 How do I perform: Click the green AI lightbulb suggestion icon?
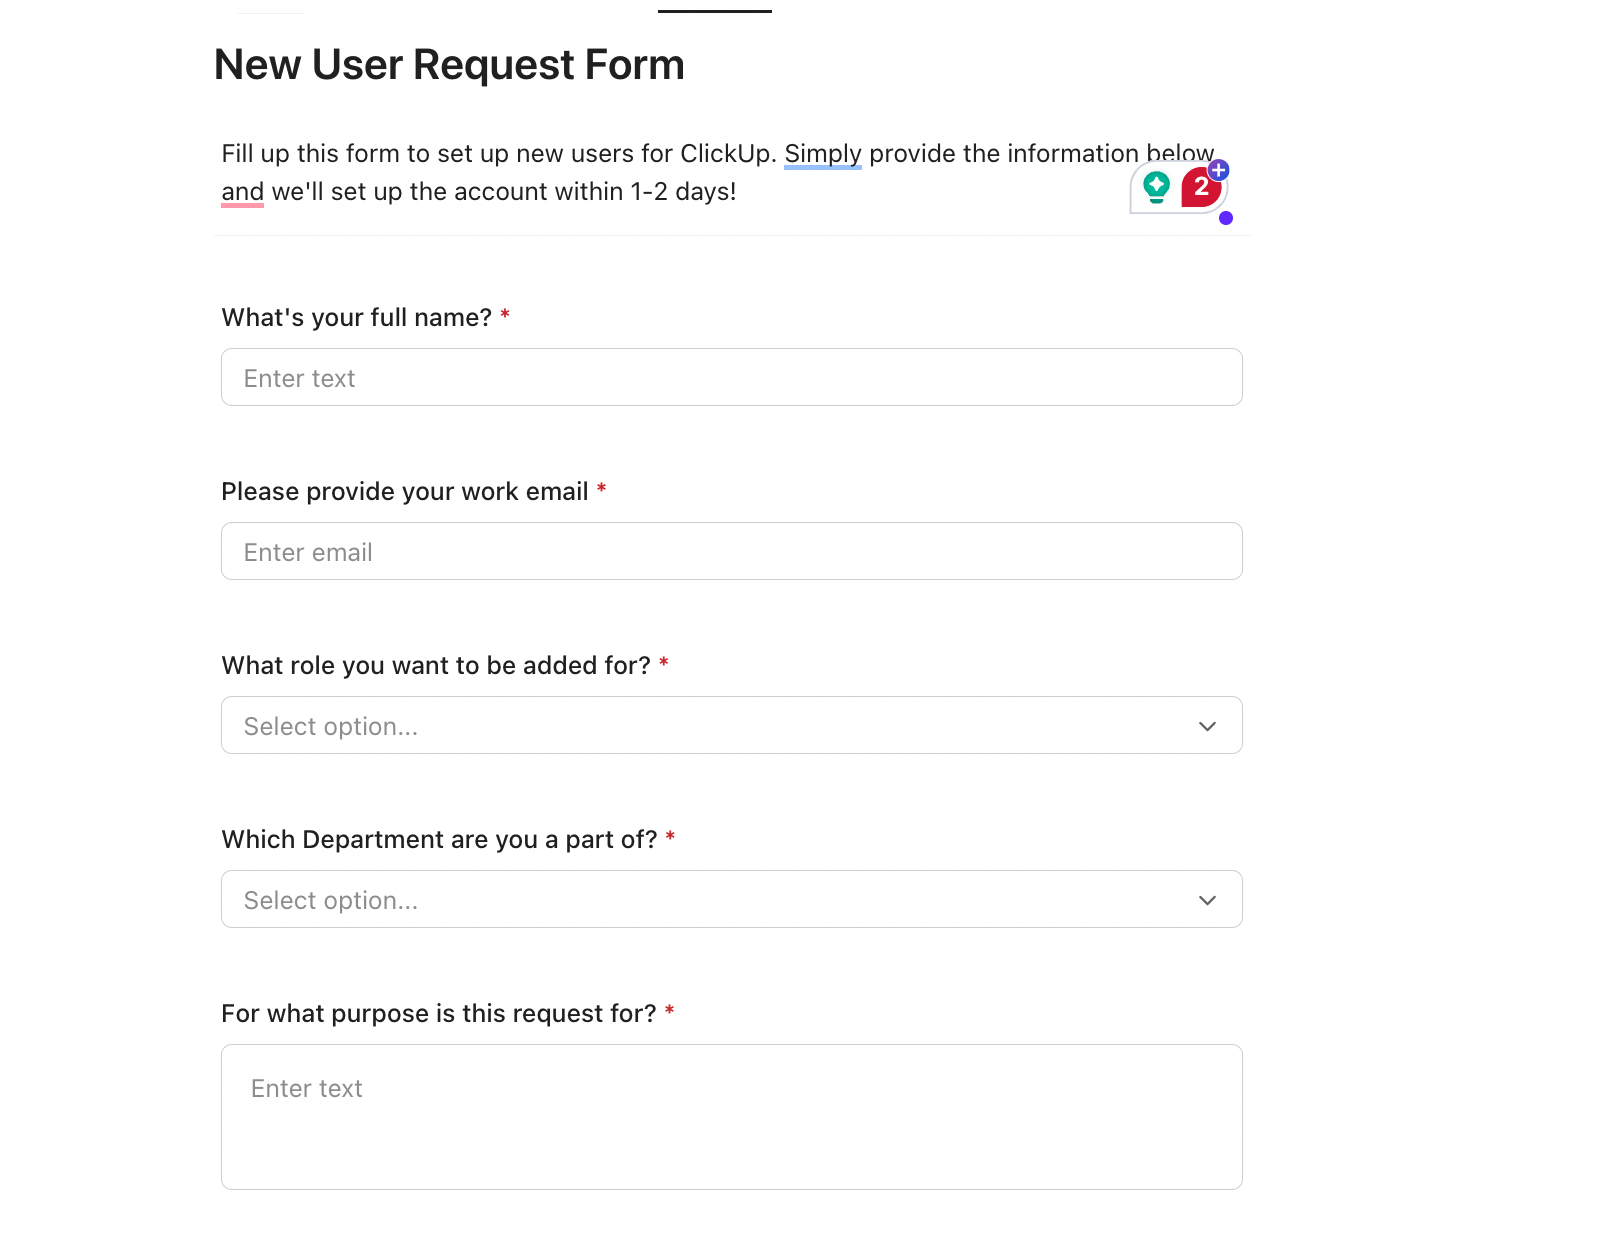pyautogui.click(x=1157, y=186)
